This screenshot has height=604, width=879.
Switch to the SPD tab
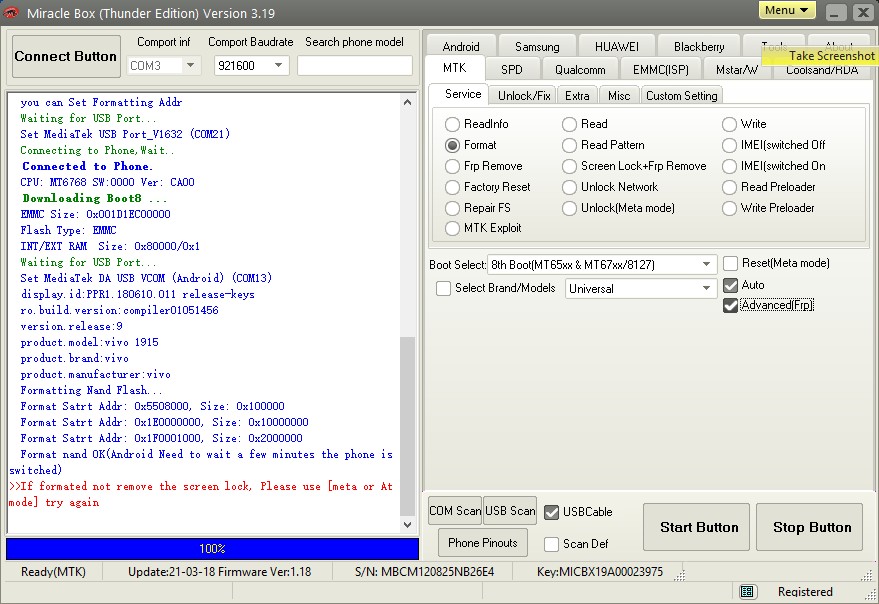[512, 69]
